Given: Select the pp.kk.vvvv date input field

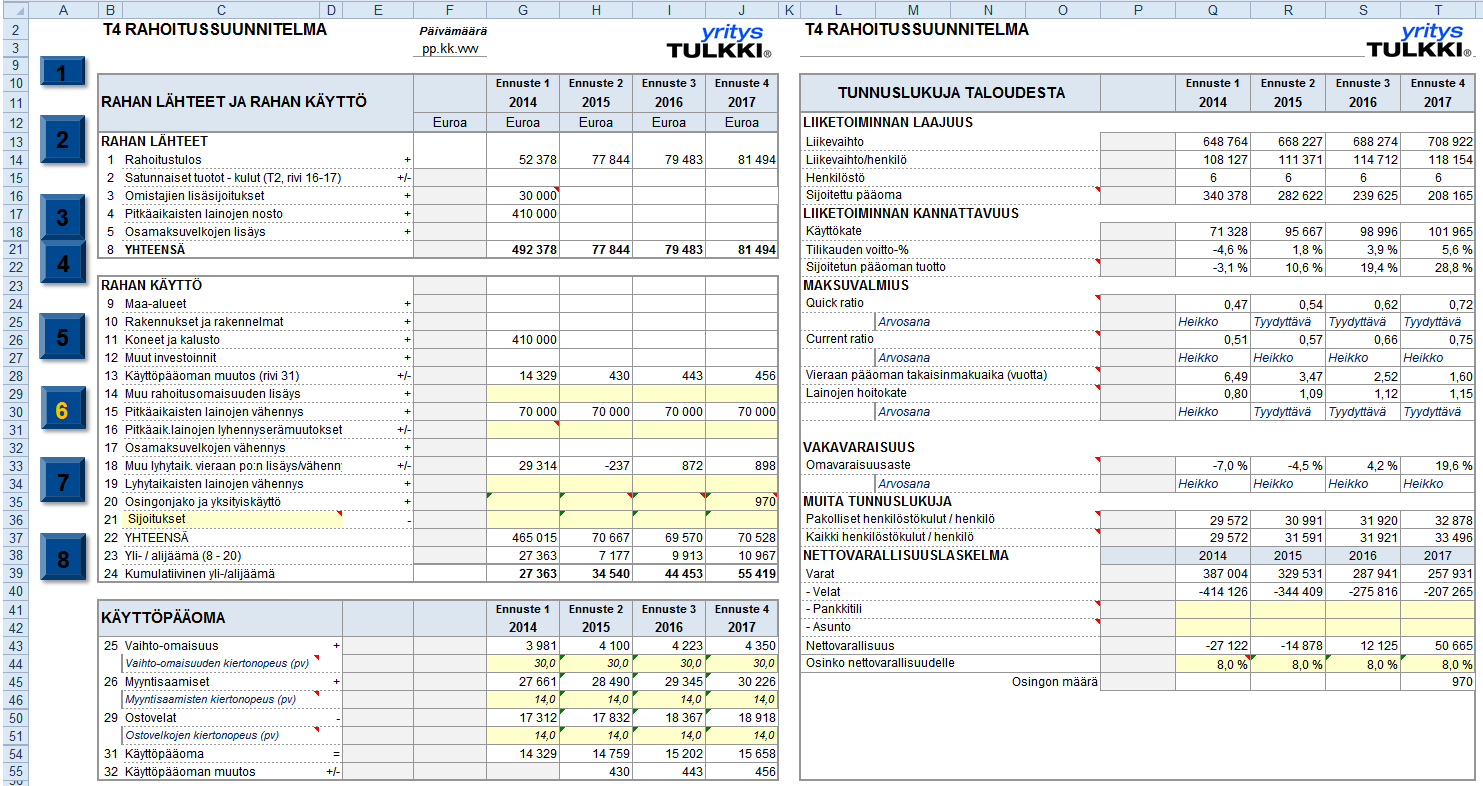Looking at the screenshot, I should click(x=450, y=48).
